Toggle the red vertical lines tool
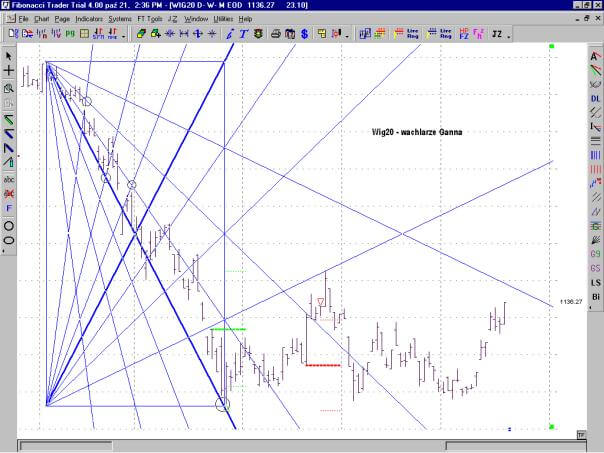Screen dimensions: 604x453 pos(595,170)
